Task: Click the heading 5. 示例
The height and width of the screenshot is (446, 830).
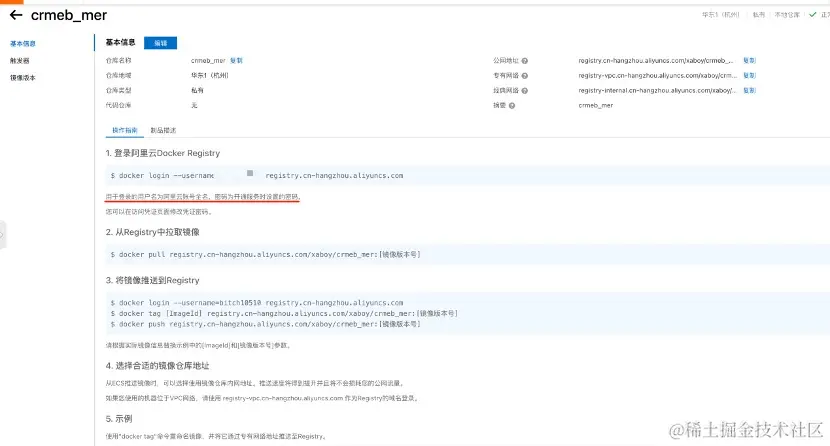Action: coord(119,418)
